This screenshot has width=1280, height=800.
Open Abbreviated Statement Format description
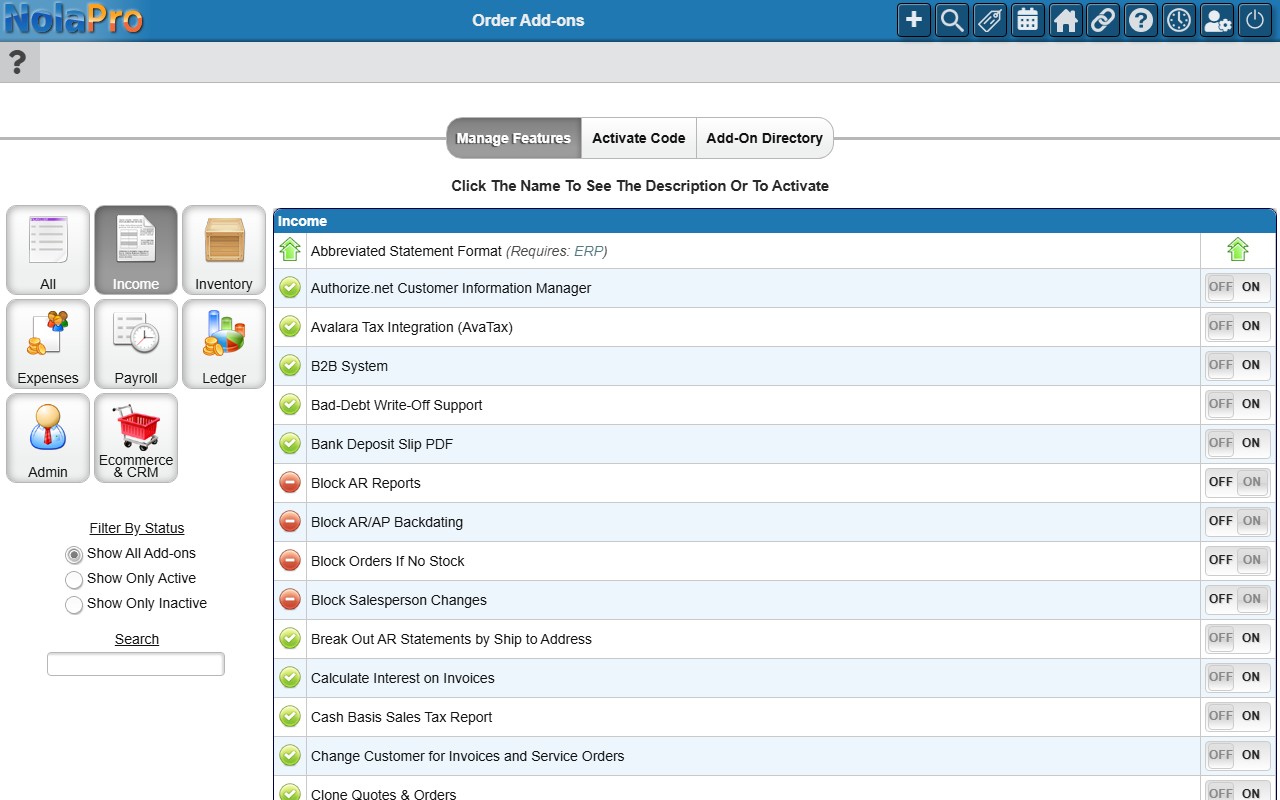(407, 251)
